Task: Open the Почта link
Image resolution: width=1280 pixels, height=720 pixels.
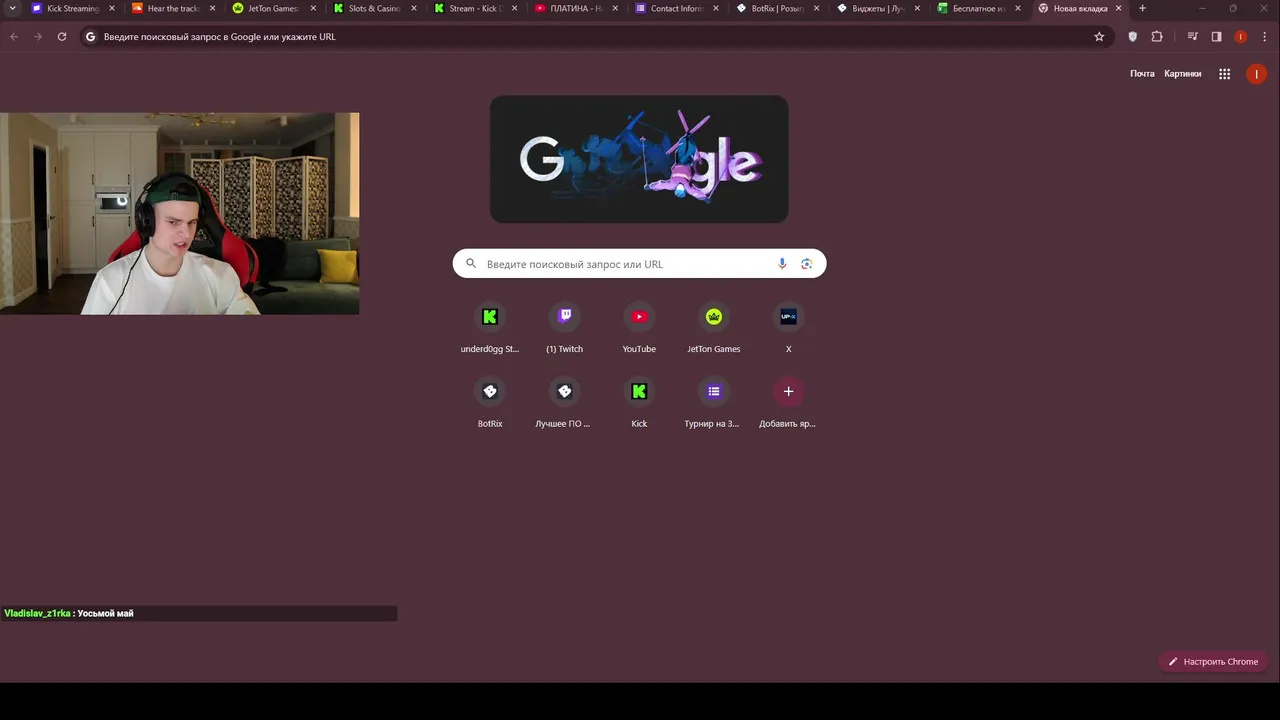Action: coord(1142,74)
